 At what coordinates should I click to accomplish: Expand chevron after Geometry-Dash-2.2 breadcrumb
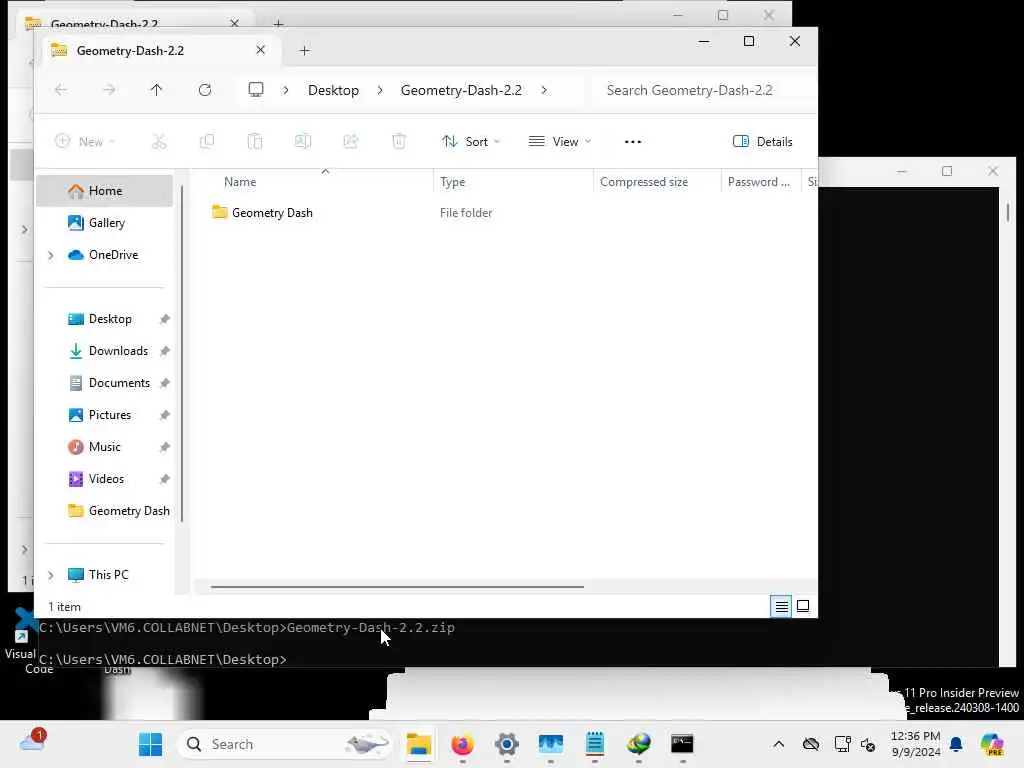click(x=544, y=90)
